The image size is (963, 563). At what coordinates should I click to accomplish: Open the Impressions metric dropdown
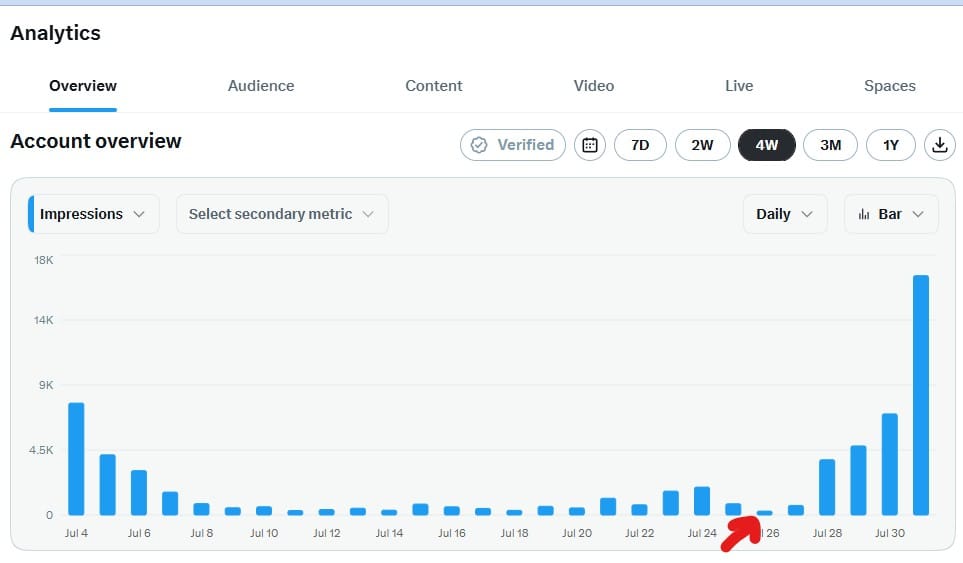pyautogui.click(x=93, y=214)
